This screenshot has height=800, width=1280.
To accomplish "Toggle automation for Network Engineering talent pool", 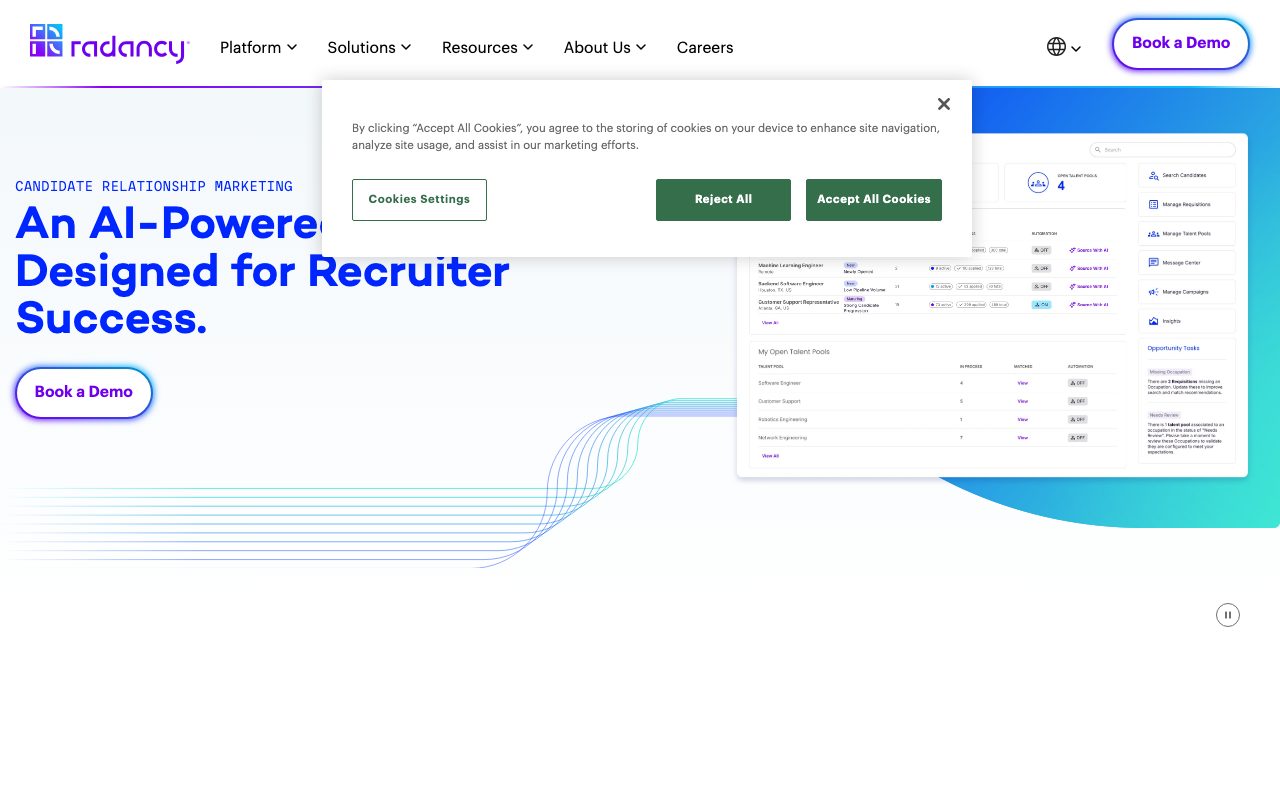I will tap(1077, 437).
